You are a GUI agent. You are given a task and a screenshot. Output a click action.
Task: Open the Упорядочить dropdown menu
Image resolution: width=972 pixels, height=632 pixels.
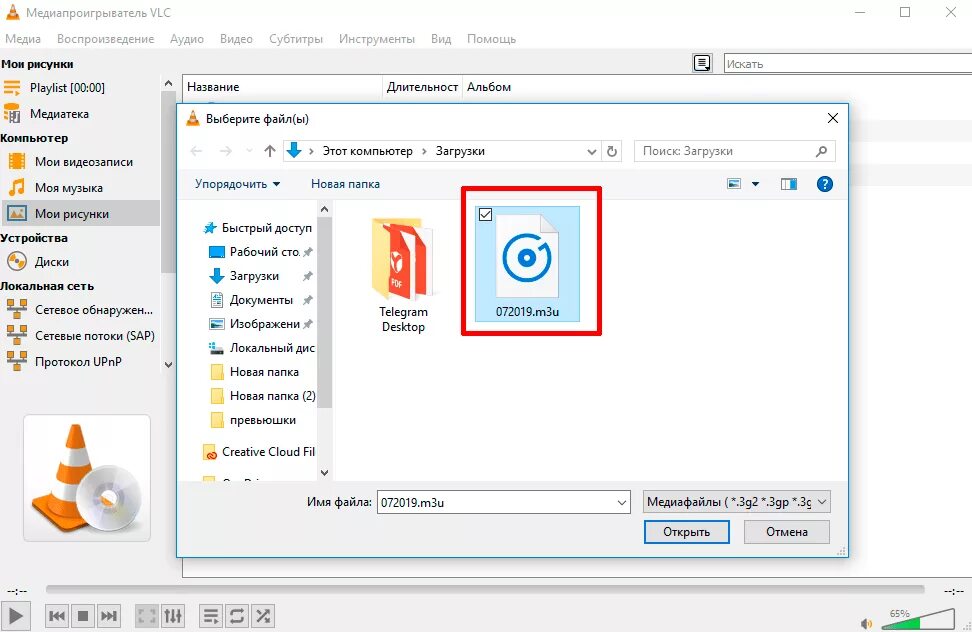[x=237, y=184]
